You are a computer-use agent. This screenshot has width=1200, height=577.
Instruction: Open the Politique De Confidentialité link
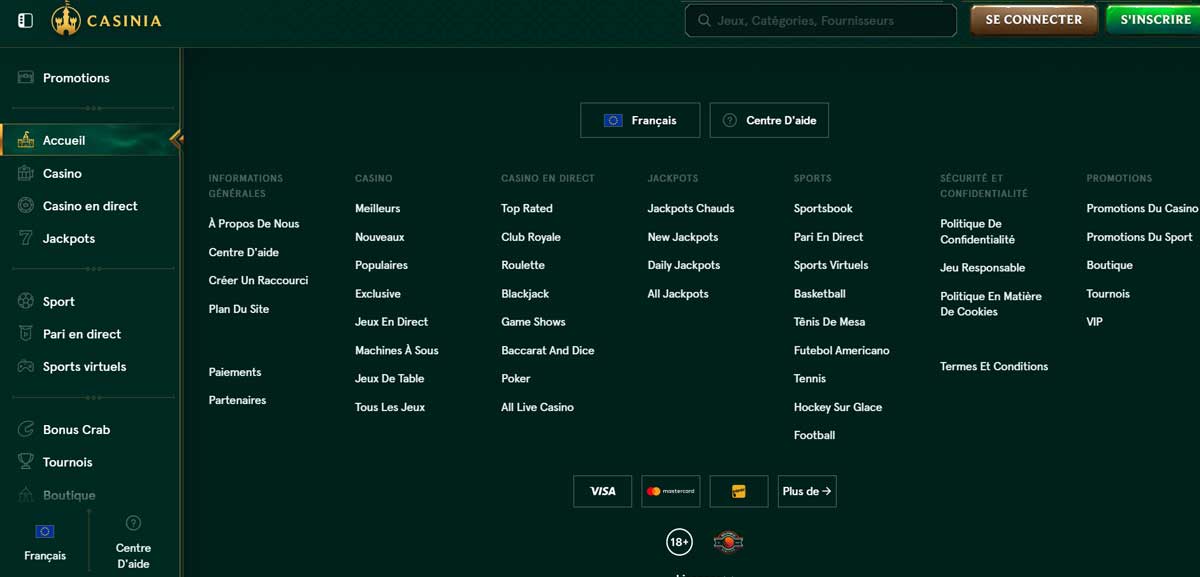(x=977, y=232)
